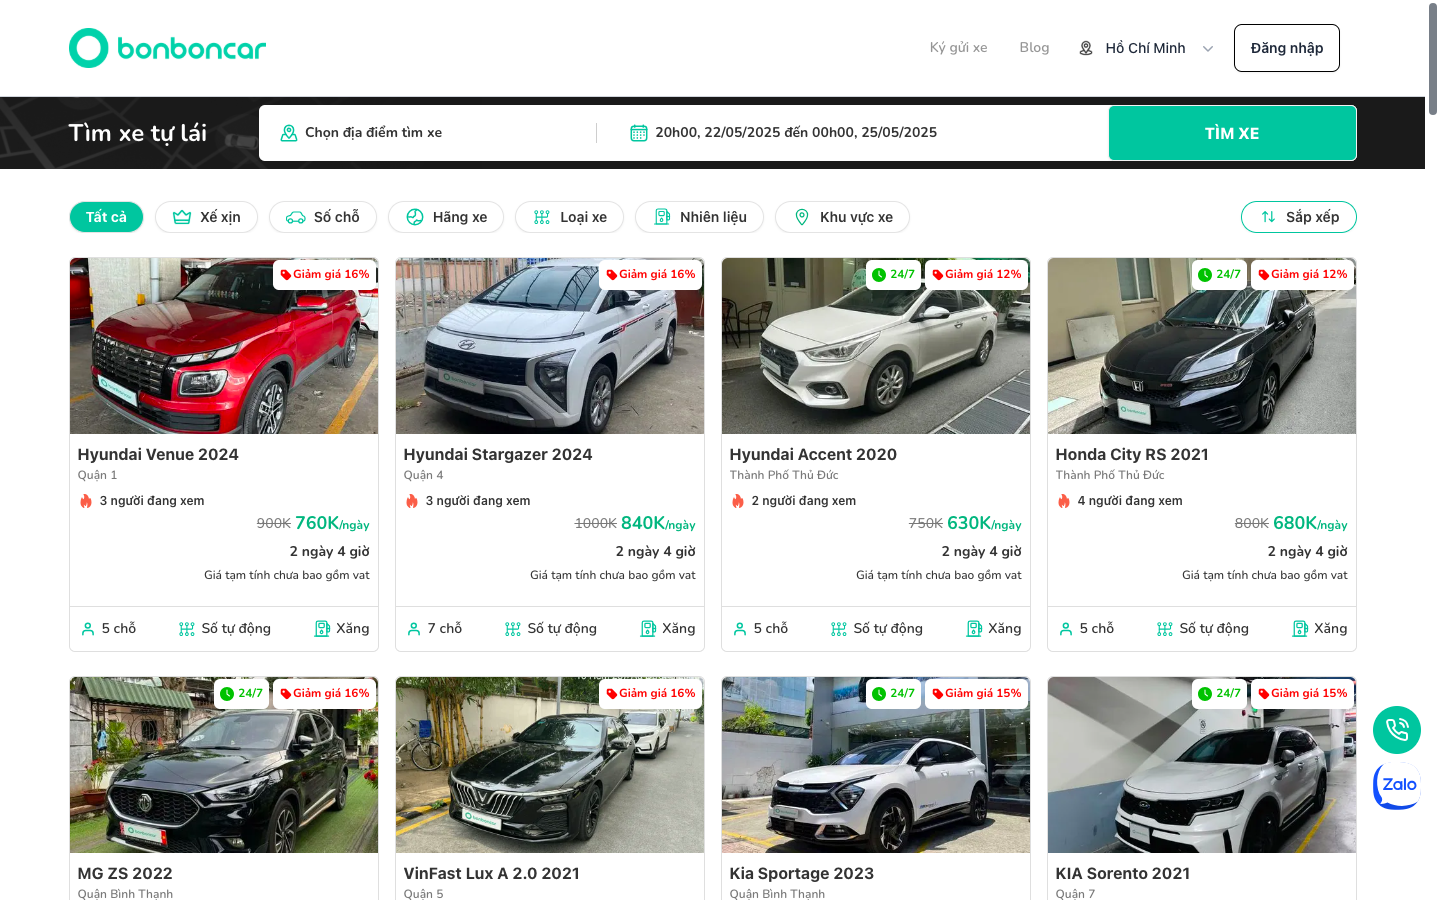Image resolution: width=1440 pixels, height=900 pixels.
Task: Open Ký gửi xe page
Action: click(958, 47)
